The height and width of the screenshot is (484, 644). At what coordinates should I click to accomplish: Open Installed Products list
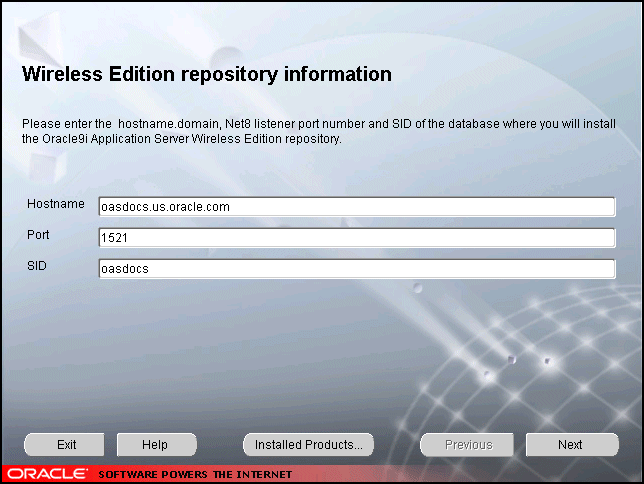(x=308, y=445)
